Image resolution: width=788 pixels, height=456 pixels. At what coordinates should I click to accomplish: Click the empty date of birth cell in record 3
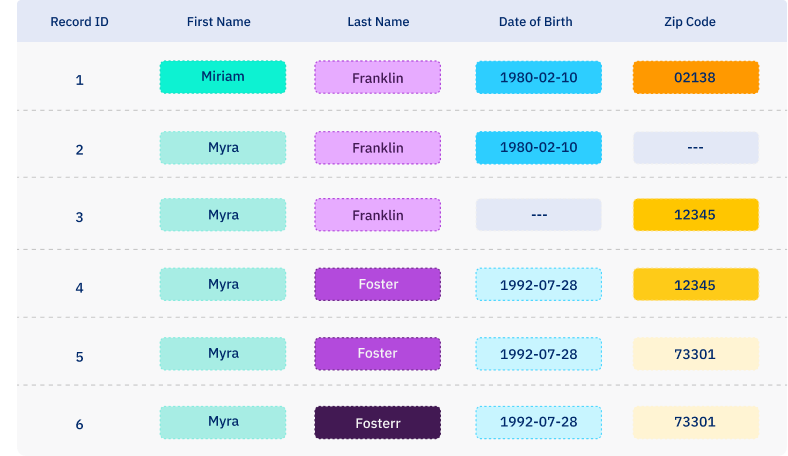click(x=538, y=215)
